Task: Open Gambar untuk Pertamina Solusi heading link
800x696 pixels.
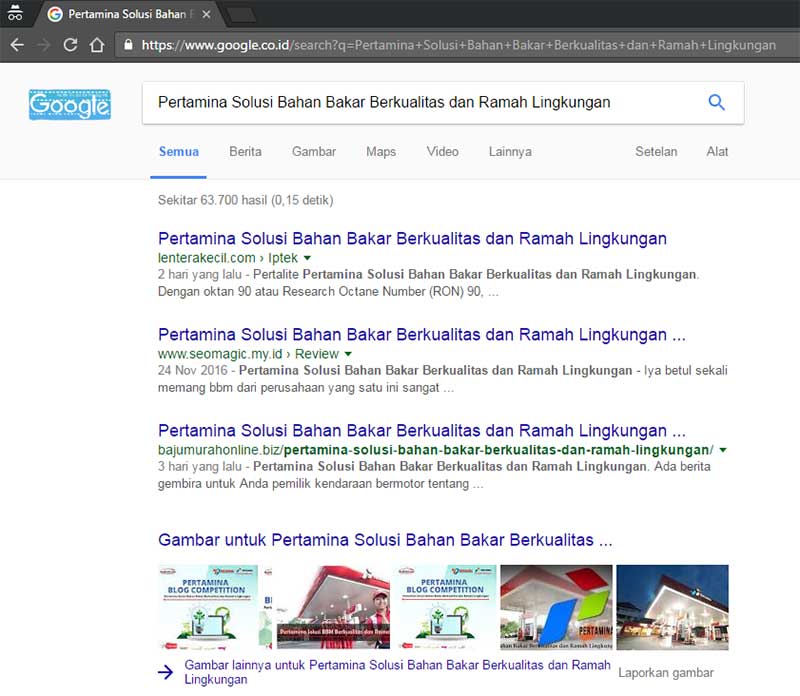Action: point(385,540)
